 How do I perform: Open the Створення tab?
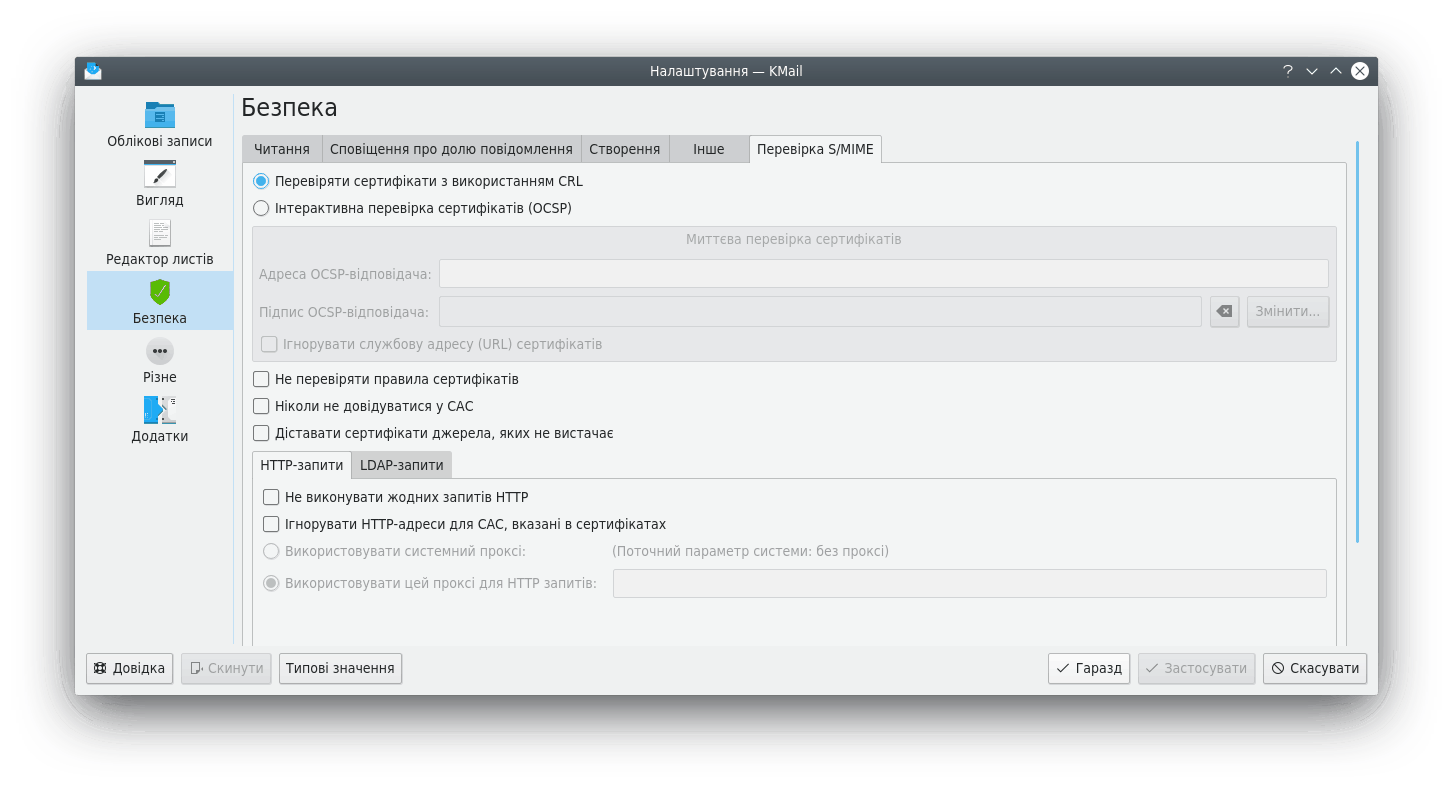(x=624, y=149)
